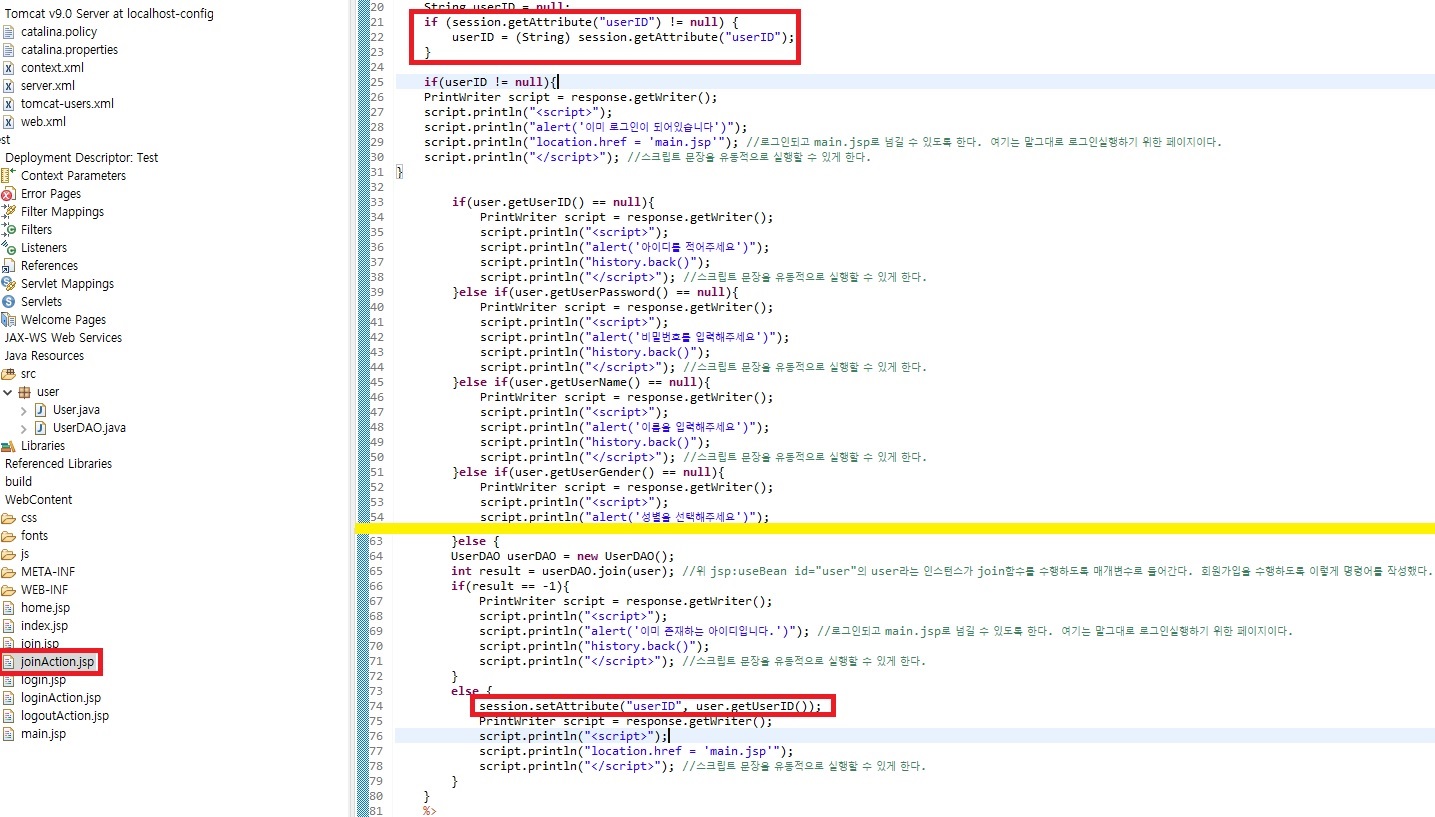Viewport: 1435px width, 817px height.
Task: Click the home.jsp file icon
Action: coord(9,608)
